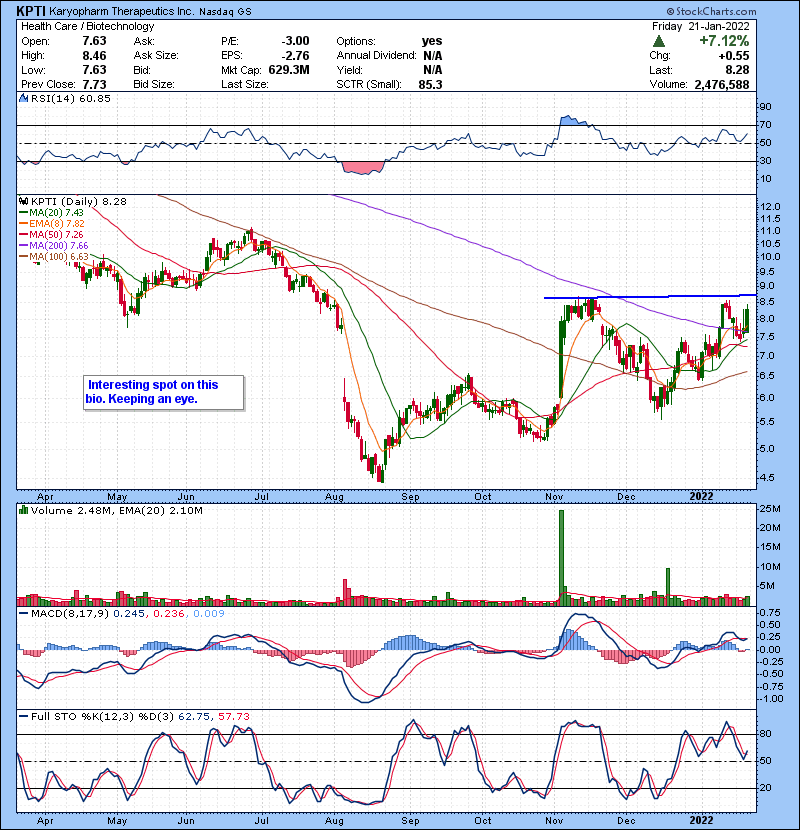Click the Volume 2.48M, EMA(20) 2.10M label
Screen dimensions: 800x830
(x=116, y=511)
